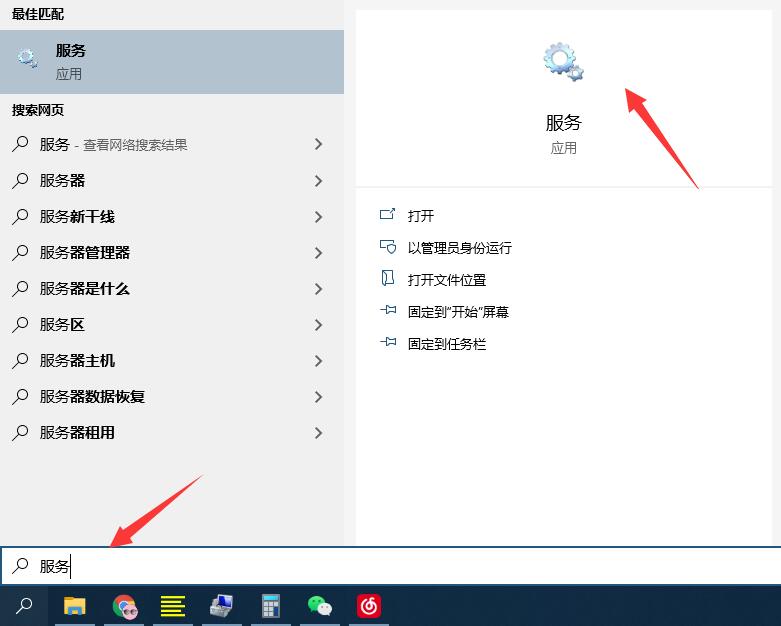Open NetEase Cloud Music from the taskbar
Viewport: 781px width, 626px height.
tap(369, 606)
